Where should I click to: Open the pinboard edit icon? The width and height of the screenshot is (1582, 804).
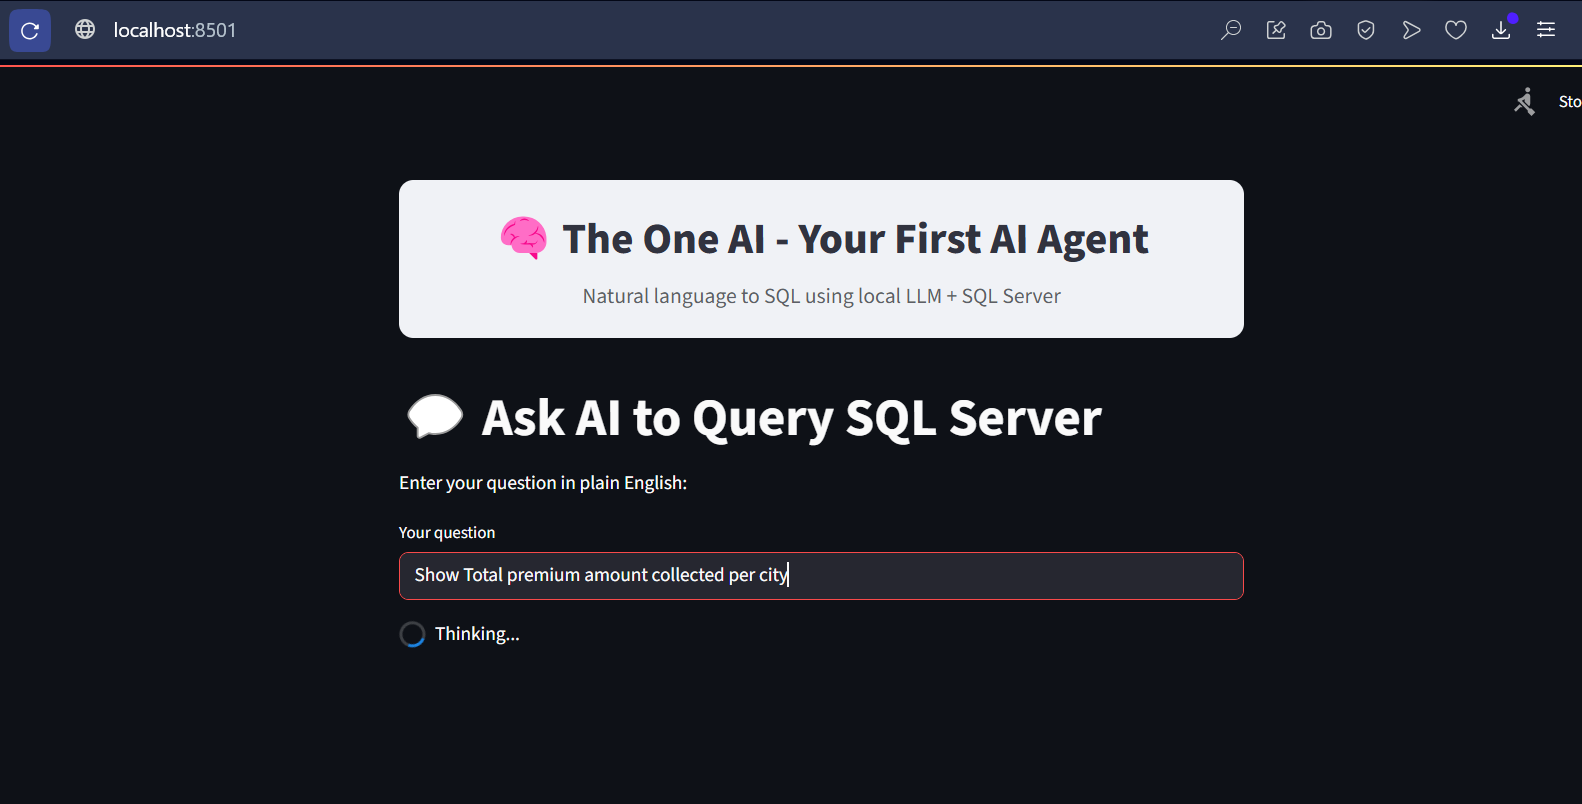pos(1276,30)
